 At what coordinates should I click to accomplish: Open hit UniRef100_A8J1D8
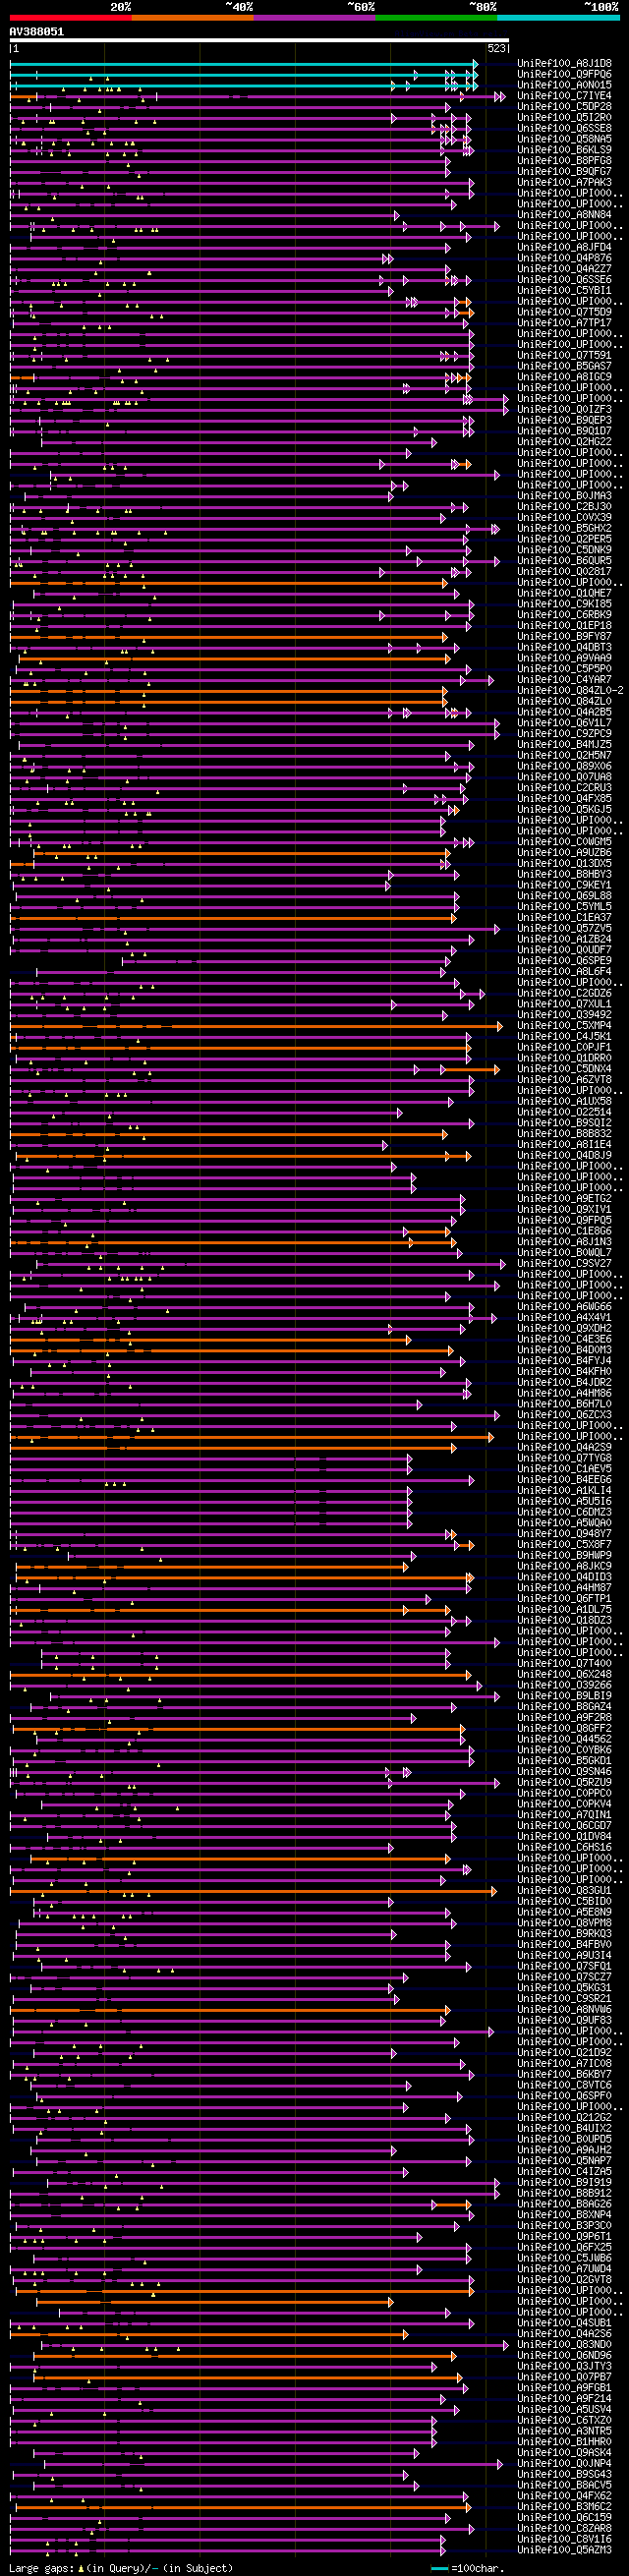click(564, 64)
